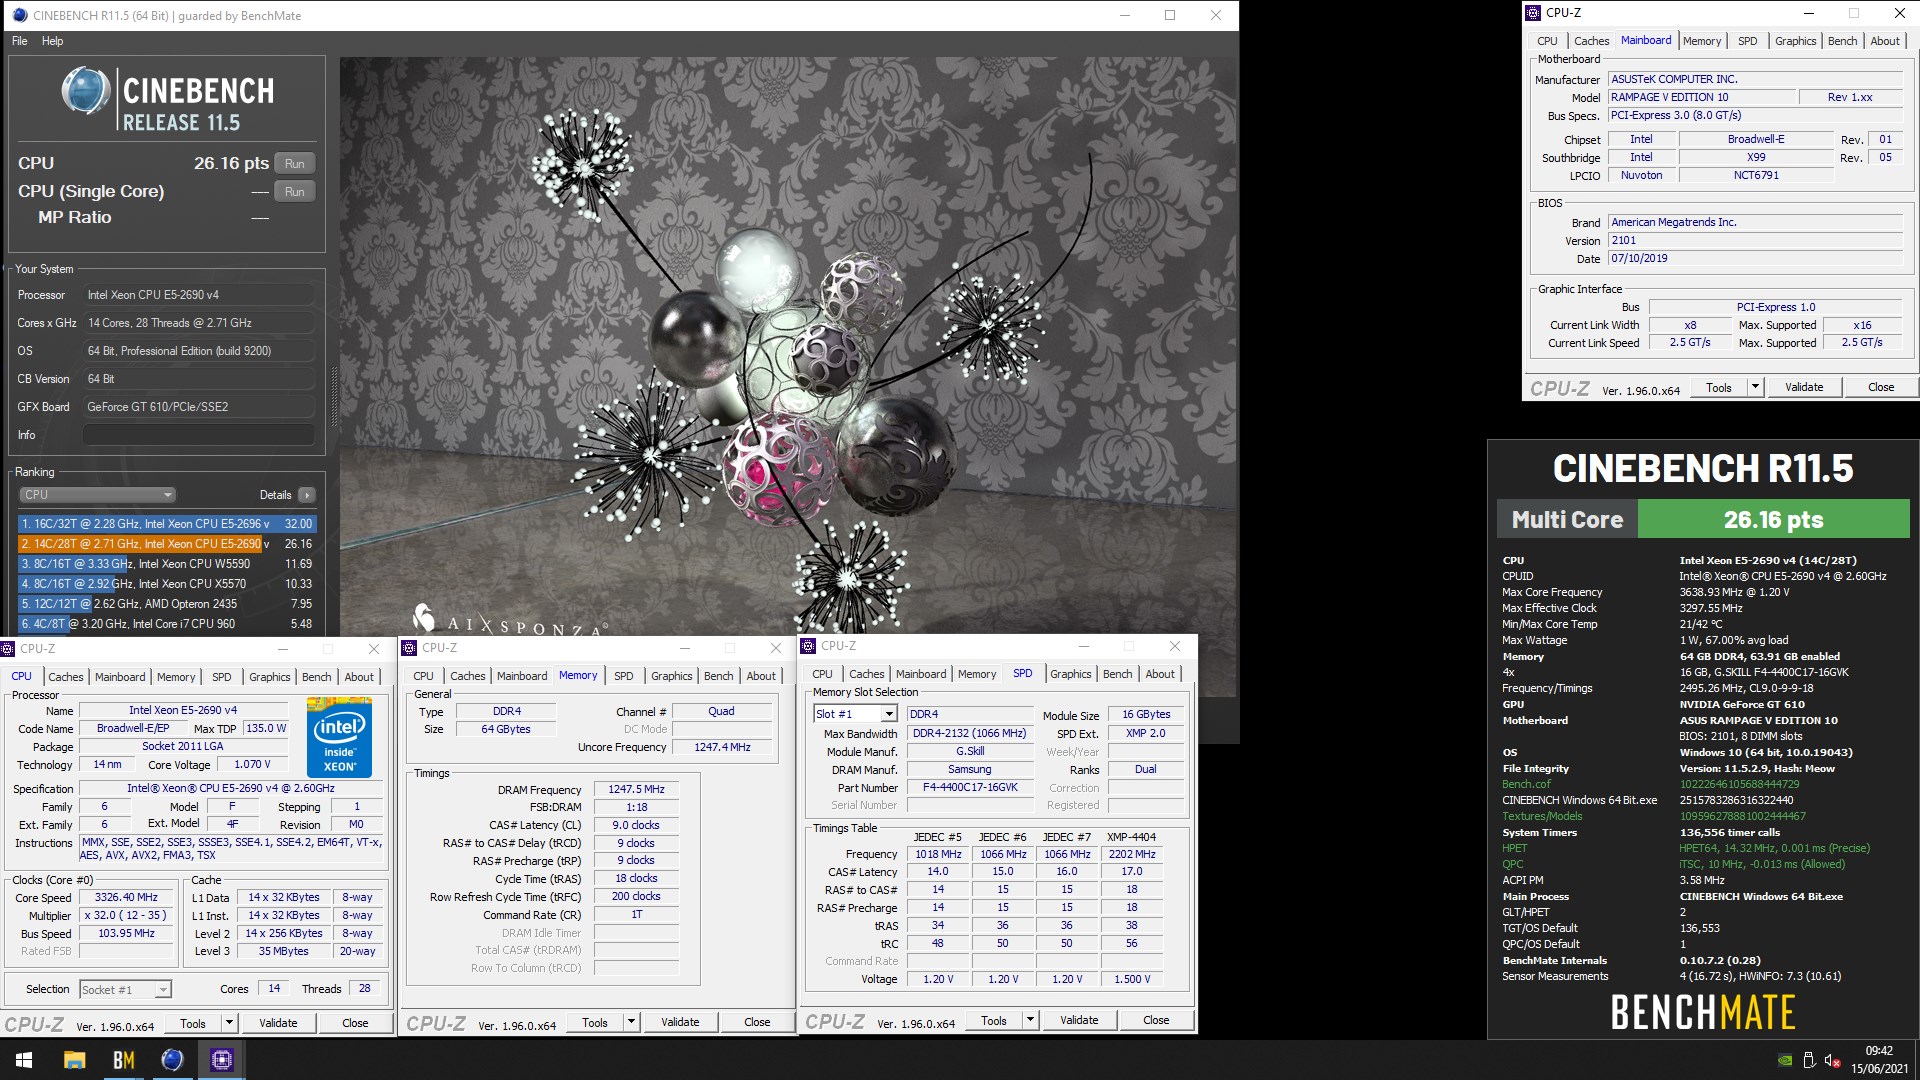
Task: Open Graphics tab in Memory CPU-Z window
Action: pyautogui.click(x=672, y=676)
